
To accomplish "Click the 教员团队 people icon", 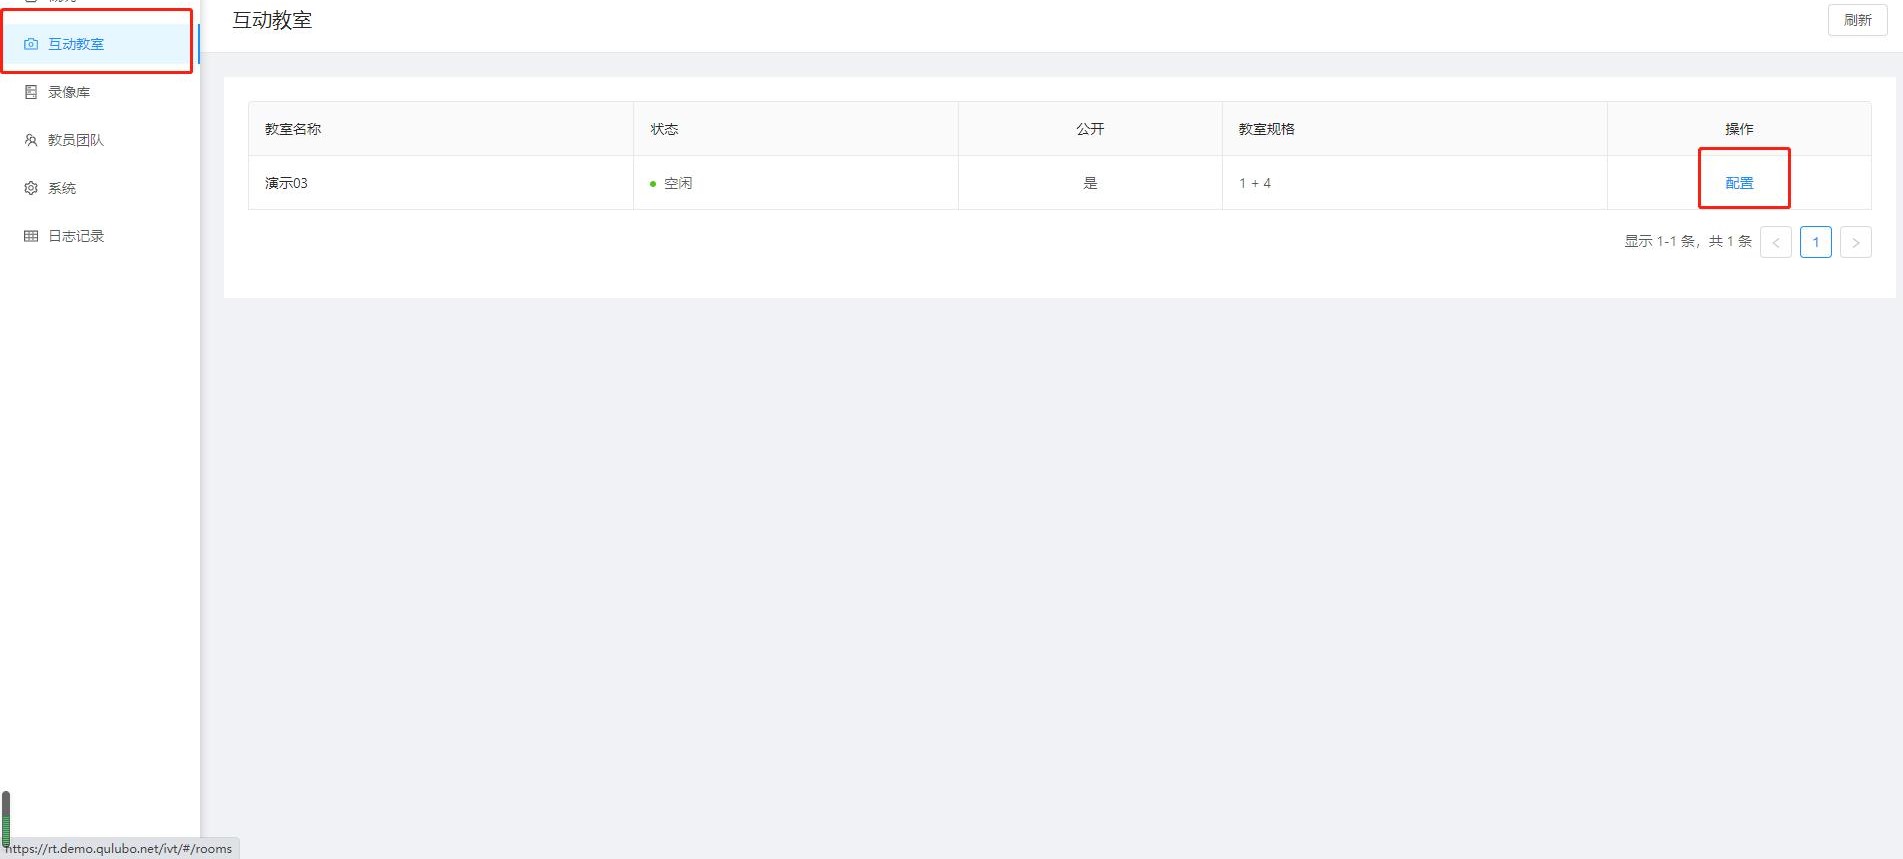I will 31,140.
